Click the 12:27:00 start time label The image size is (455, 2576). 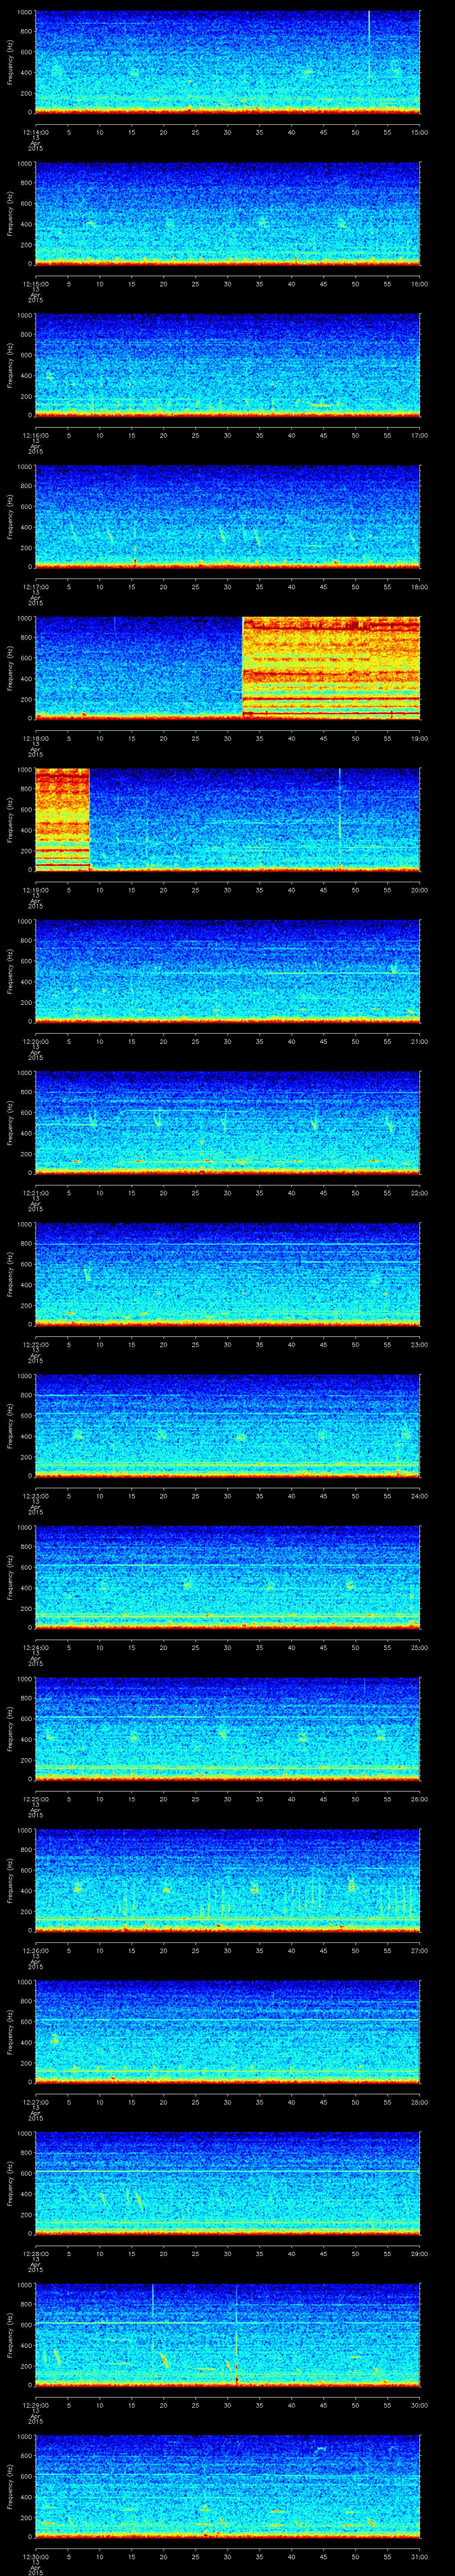[x=35, y=2101]
